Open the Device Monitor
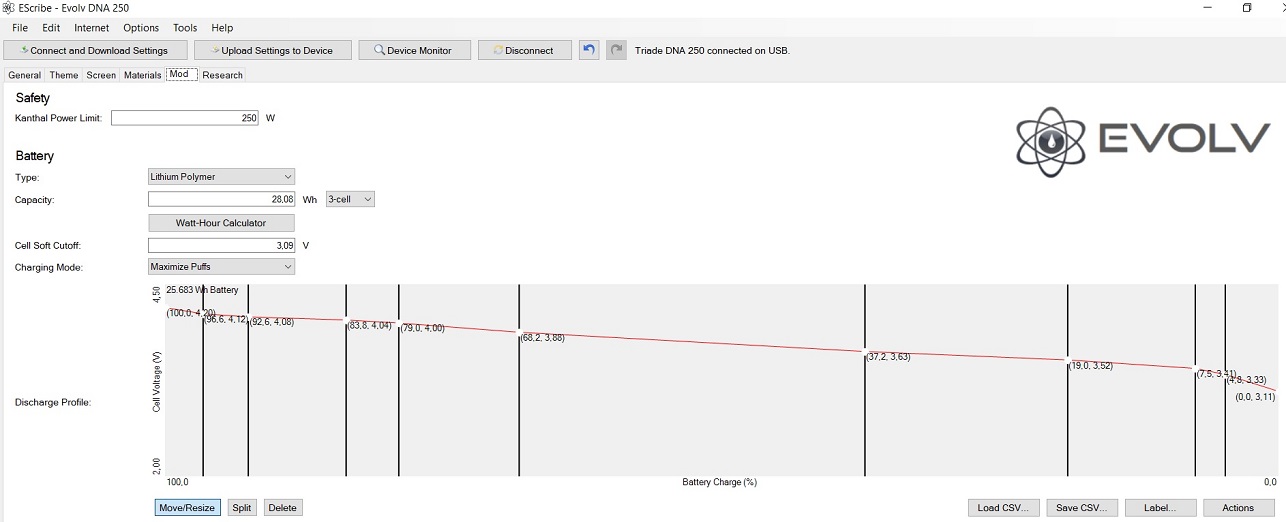This screenshot has height=522, width=1286. coord(414,50)
